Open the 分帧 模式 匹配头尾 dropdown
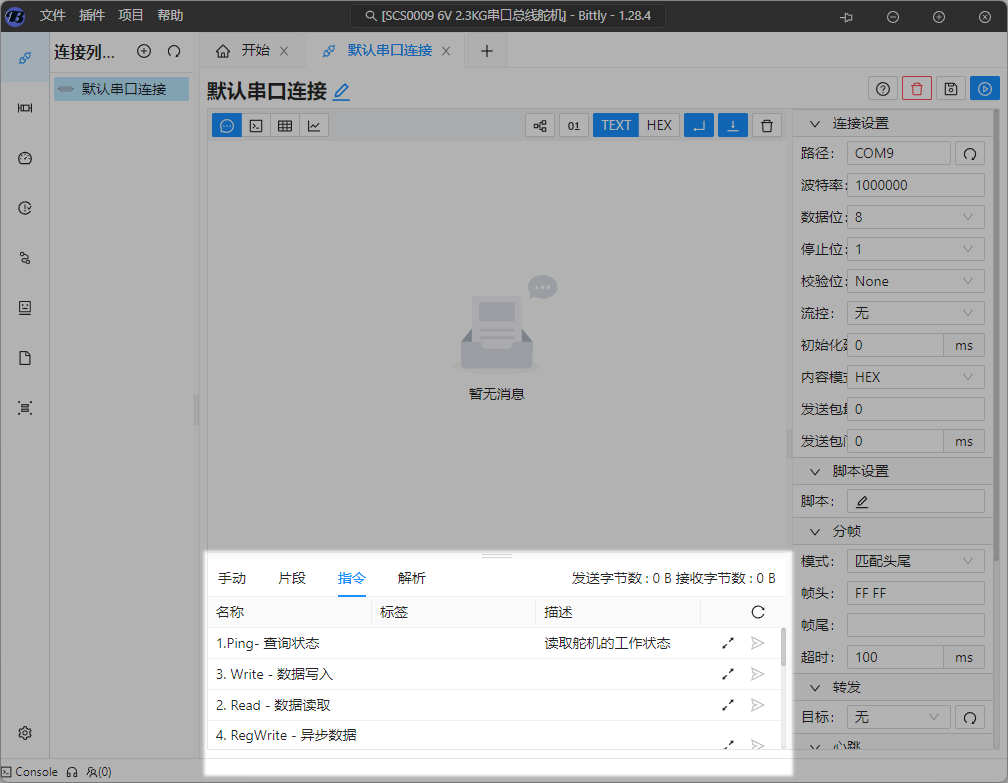Screen dimensions: 1008x783 (x=915, y=561)
